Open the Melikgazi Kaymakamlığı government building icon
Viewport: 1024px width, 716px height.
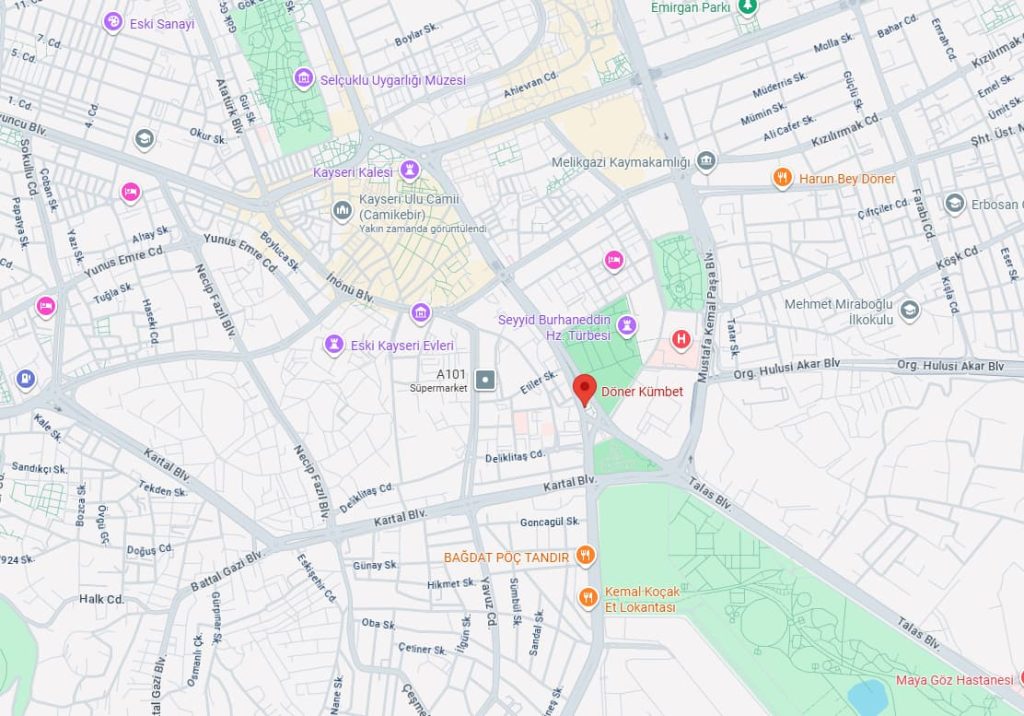(706, 161)
